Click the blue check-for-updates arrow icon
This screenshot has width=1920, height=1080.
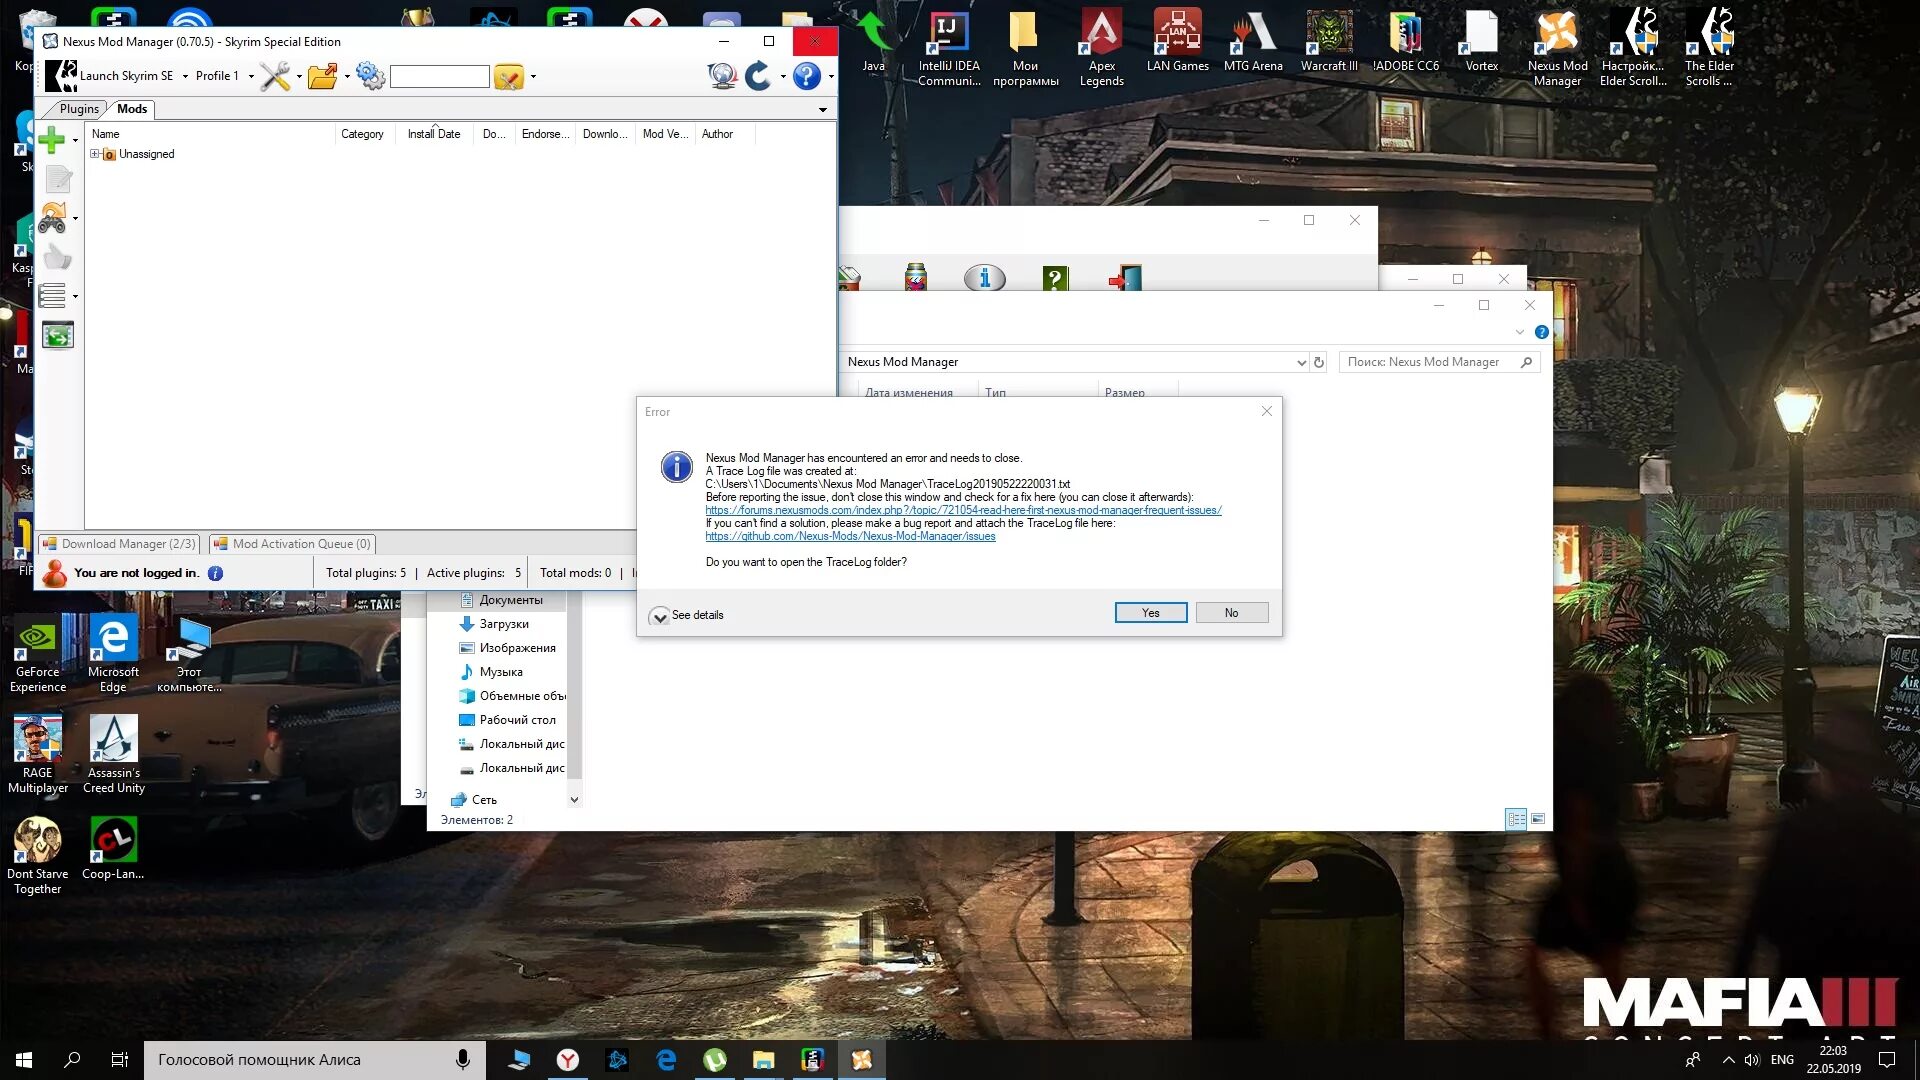758,76
